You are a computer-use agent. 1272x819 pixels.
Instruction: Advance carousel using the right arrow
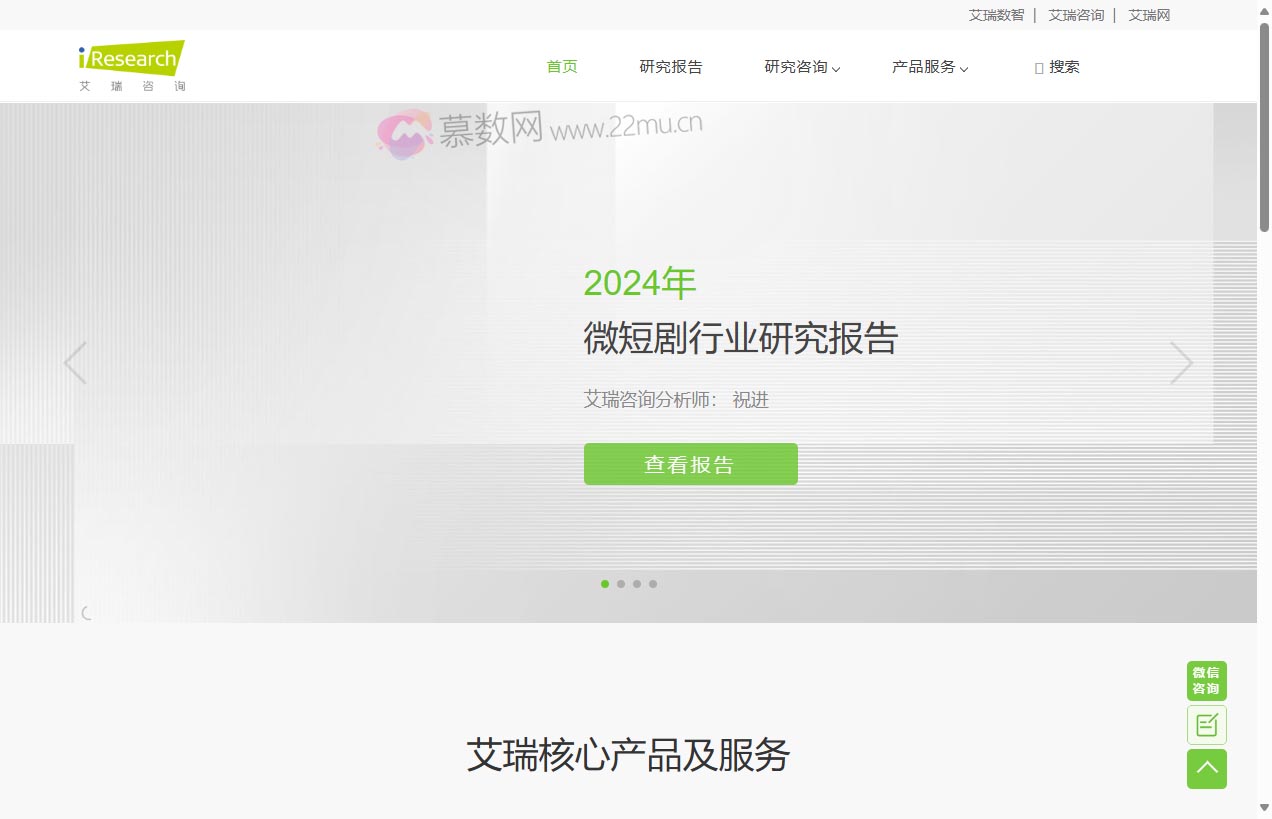point(1181,363)
